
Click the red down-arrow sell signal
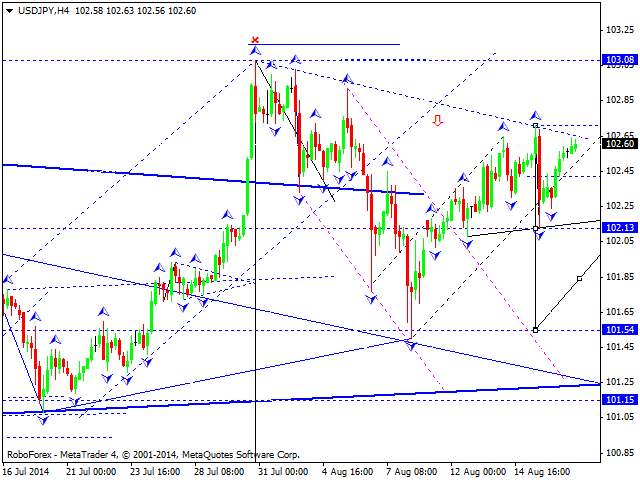(x=438, y=120)
